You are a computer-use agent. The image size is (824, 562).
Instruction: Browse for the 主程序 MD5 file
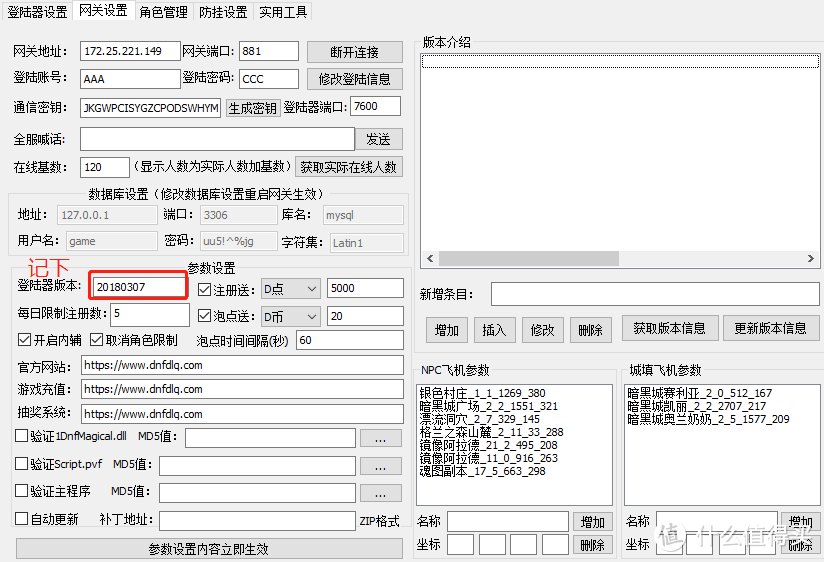[x=380, y=493]
